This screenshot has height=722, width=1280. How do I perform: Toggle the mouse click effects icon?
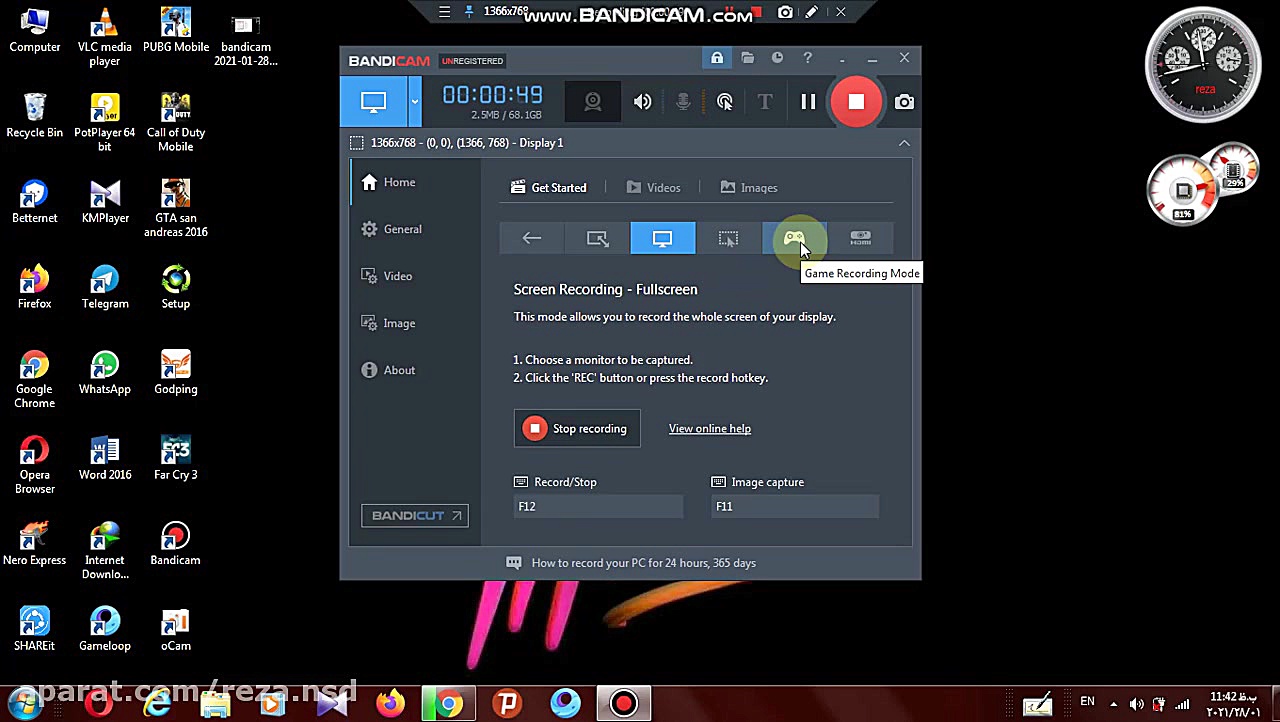click(724, 102)
